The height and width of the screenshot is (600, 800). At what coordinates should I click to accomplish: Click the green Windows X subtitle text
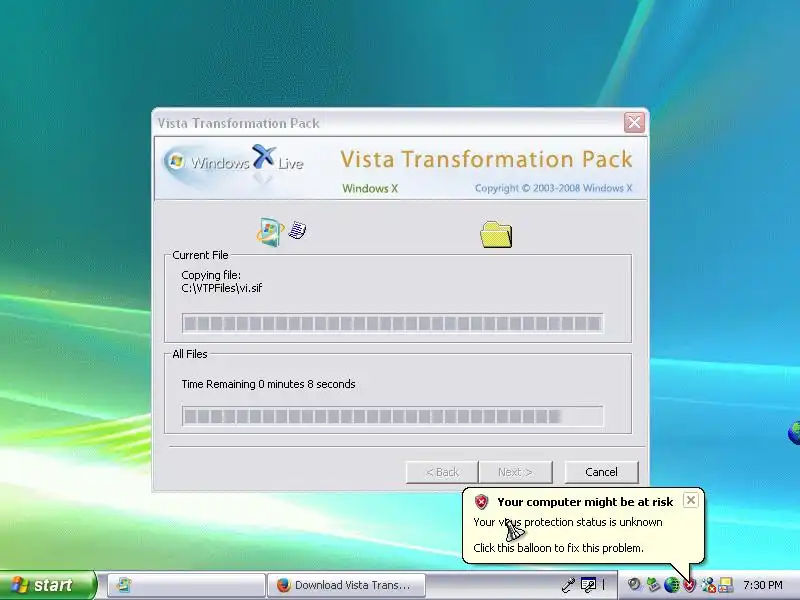tap(370, 188)
